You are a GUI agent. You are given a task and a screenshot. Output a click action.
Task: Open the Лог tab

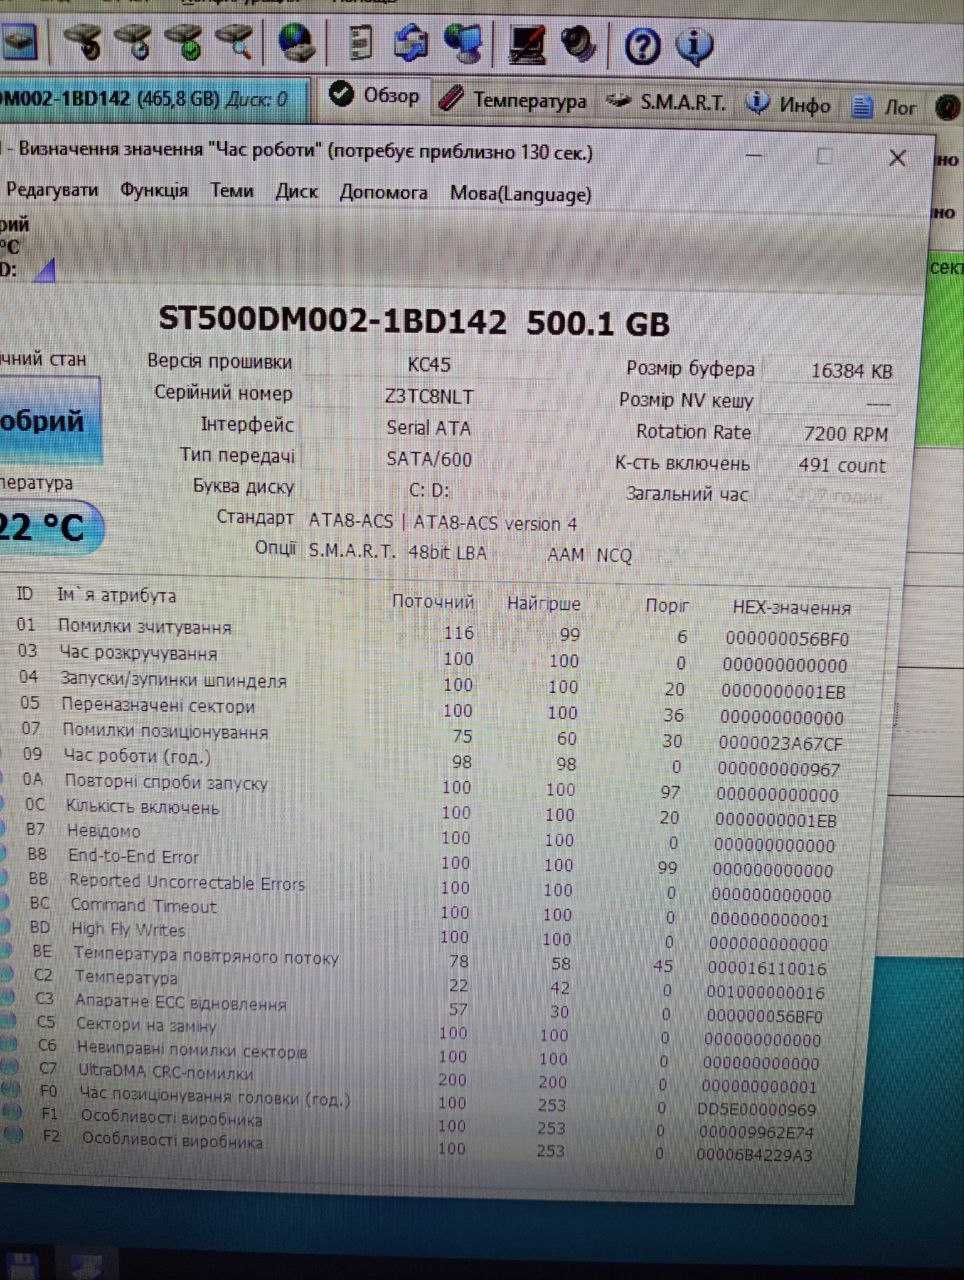(x=884, y=105)
